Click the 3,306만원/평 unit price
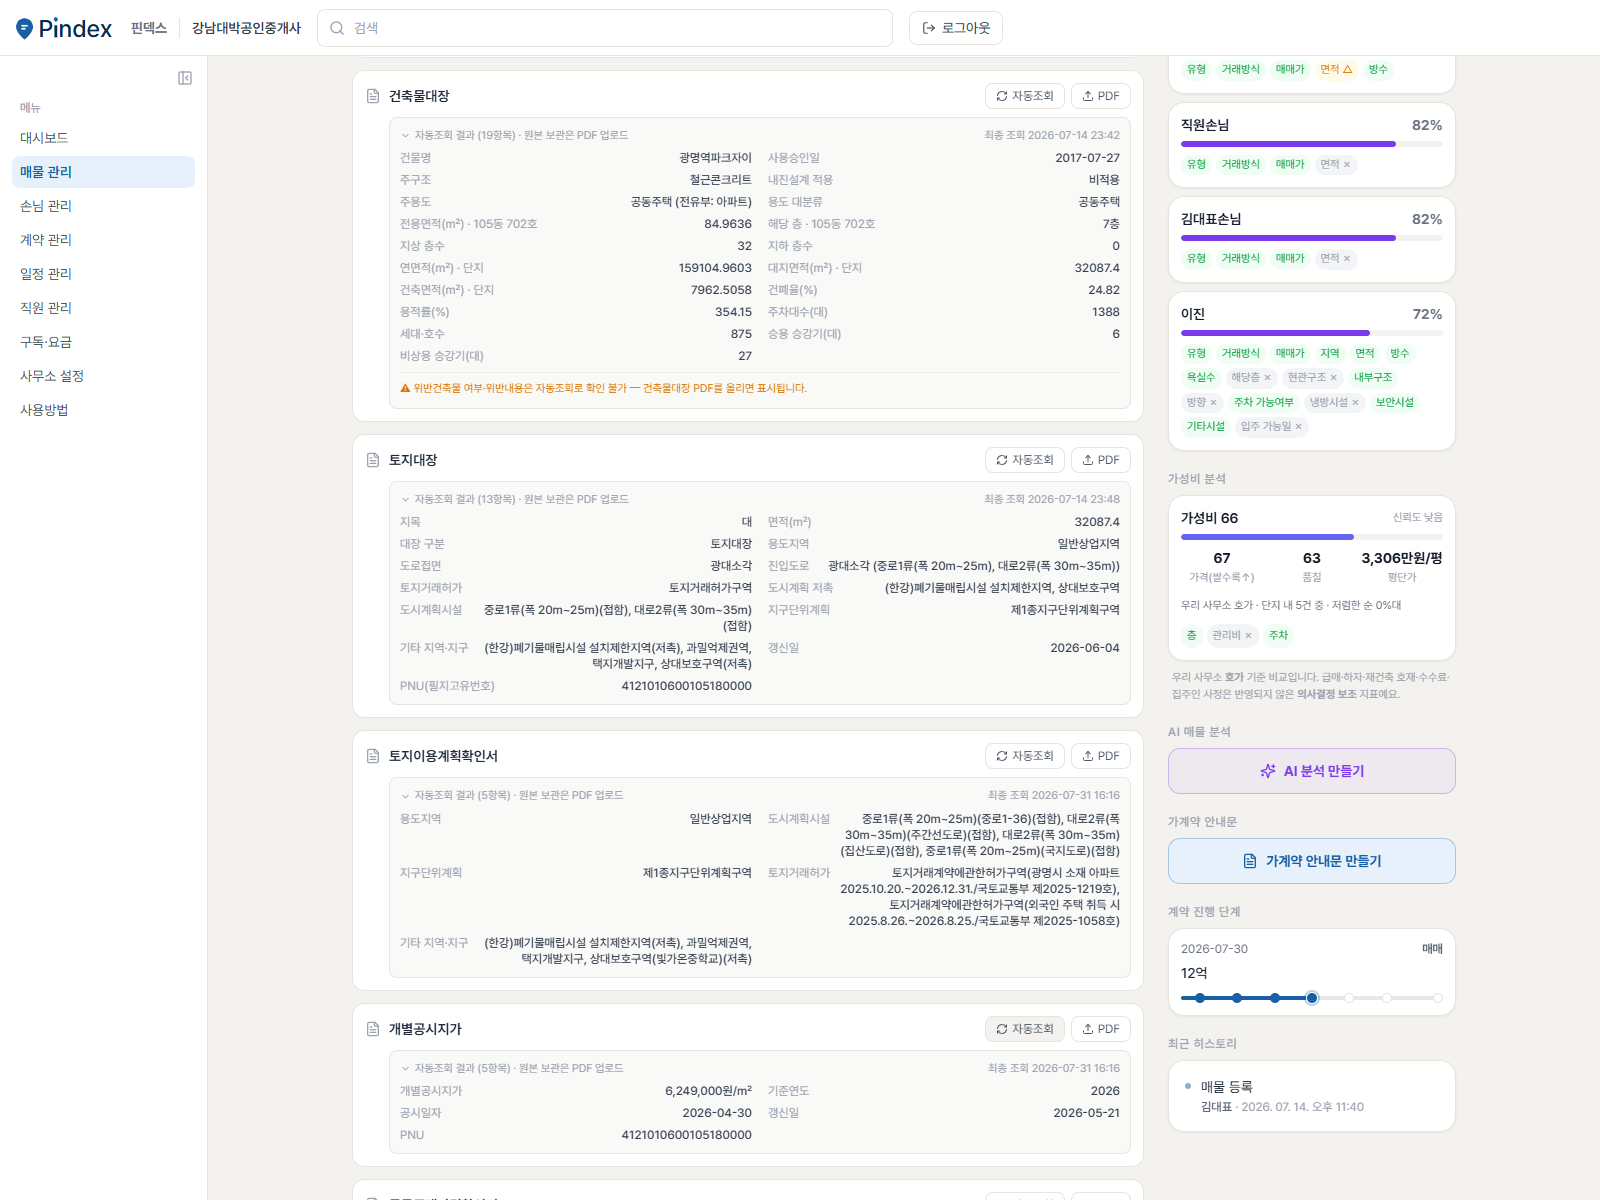1600x1200 pixels. (1402, 558)
